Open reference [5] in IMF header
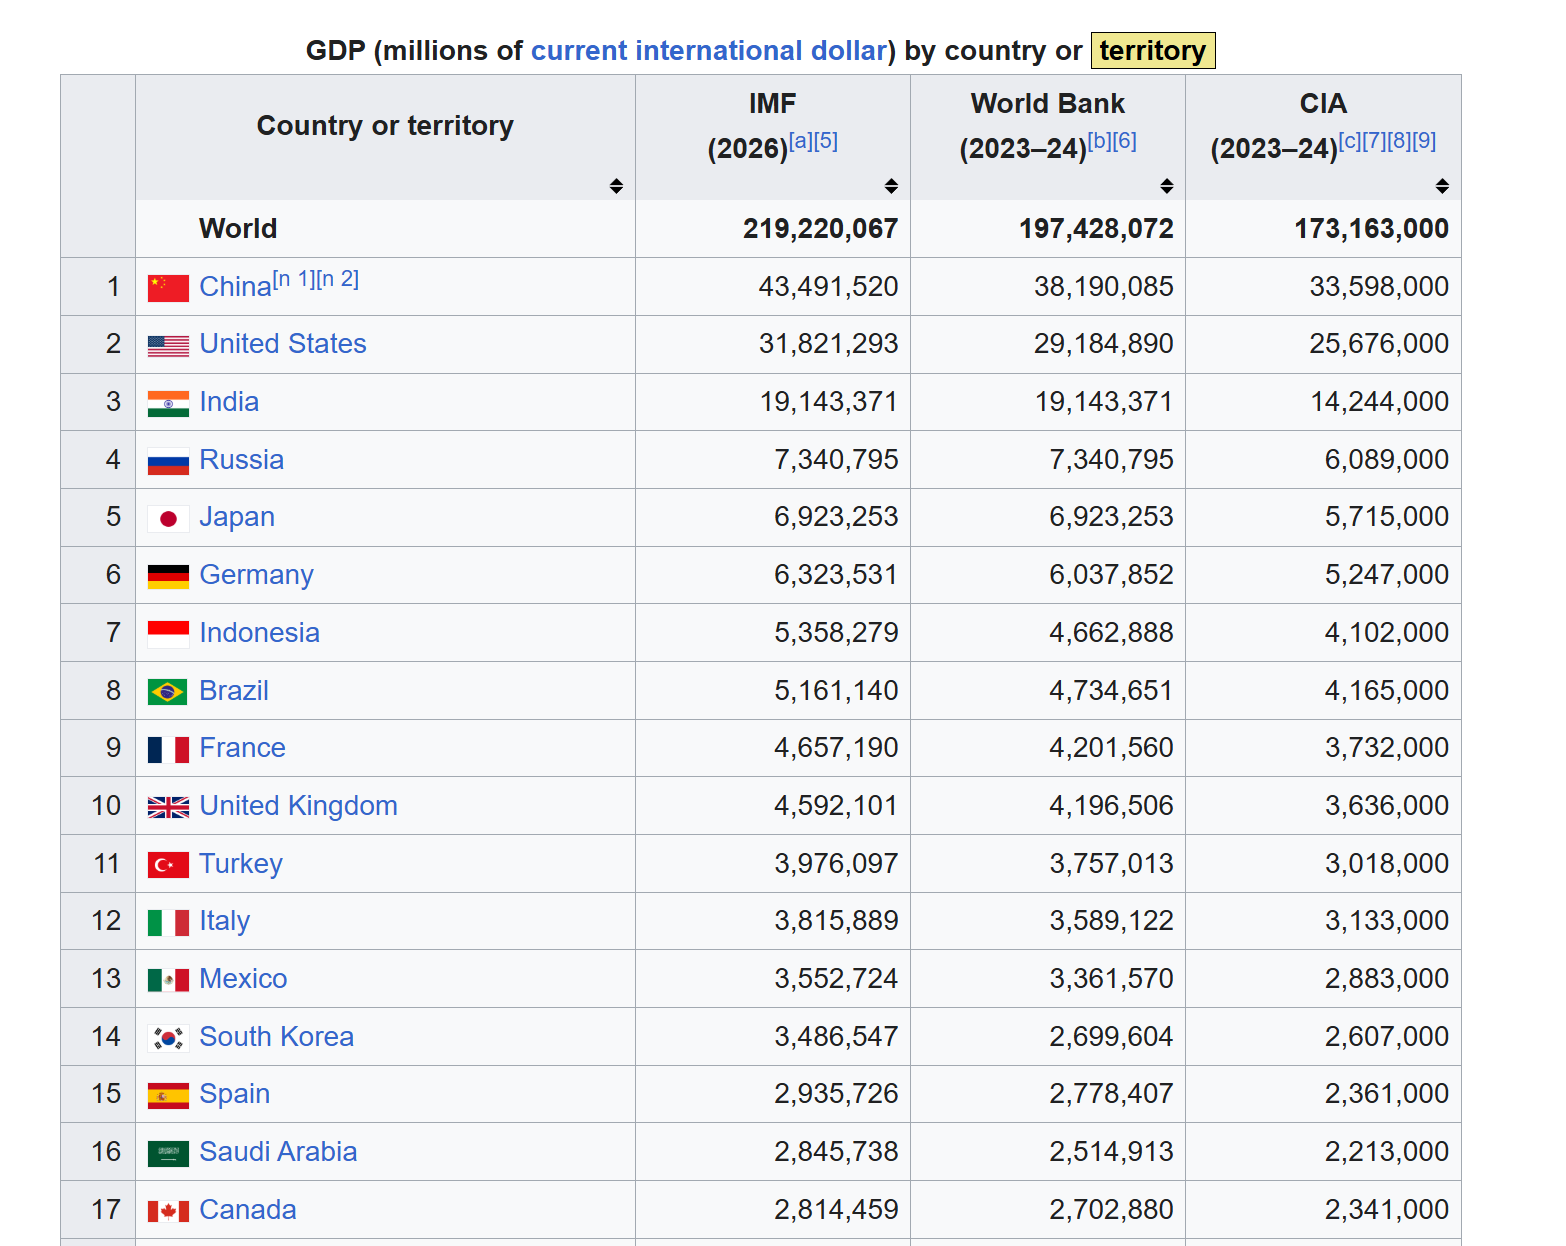Screen dimensions: 1566x1246 click(826, 141)
